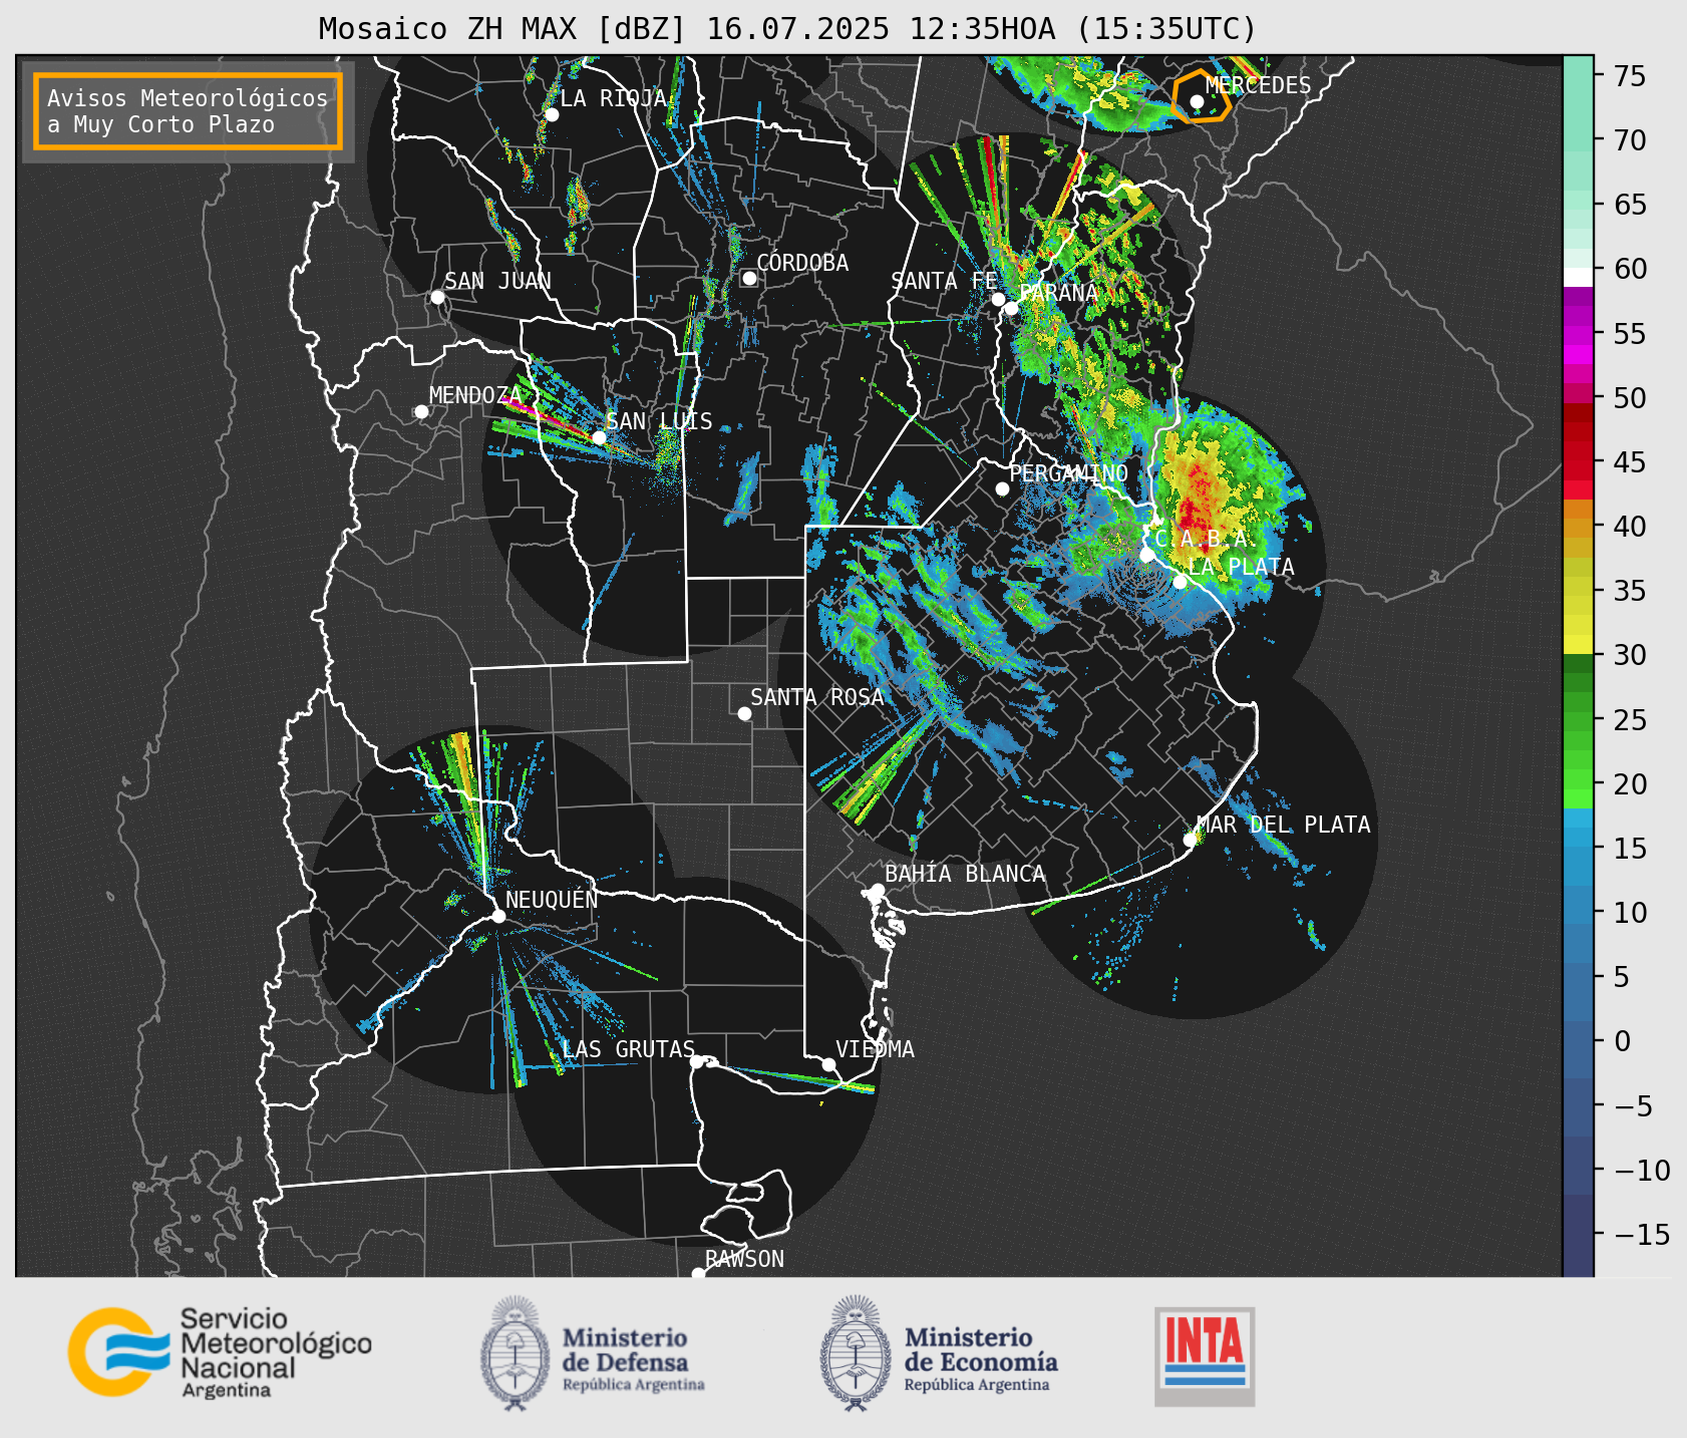The width and height of the screenshot is (1687, 1438).
Task: Click the Paraná city marker dot
Action: (x=1011, y=308)
